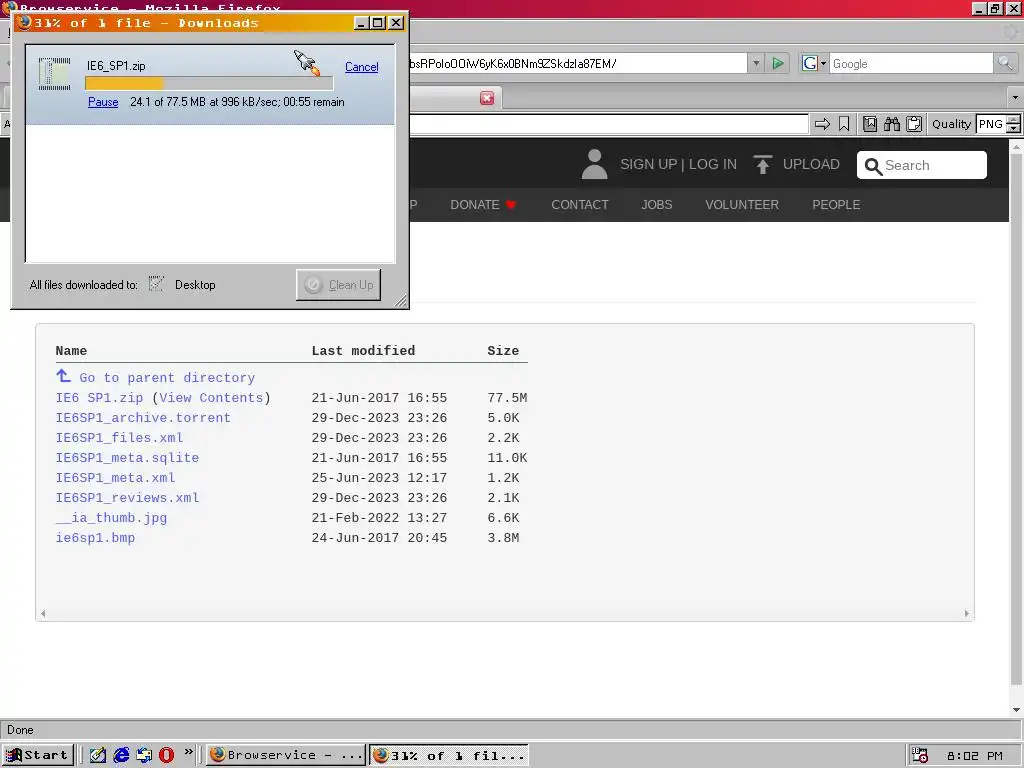Cancel the IE6_SP1.zip download

point(362,67)
